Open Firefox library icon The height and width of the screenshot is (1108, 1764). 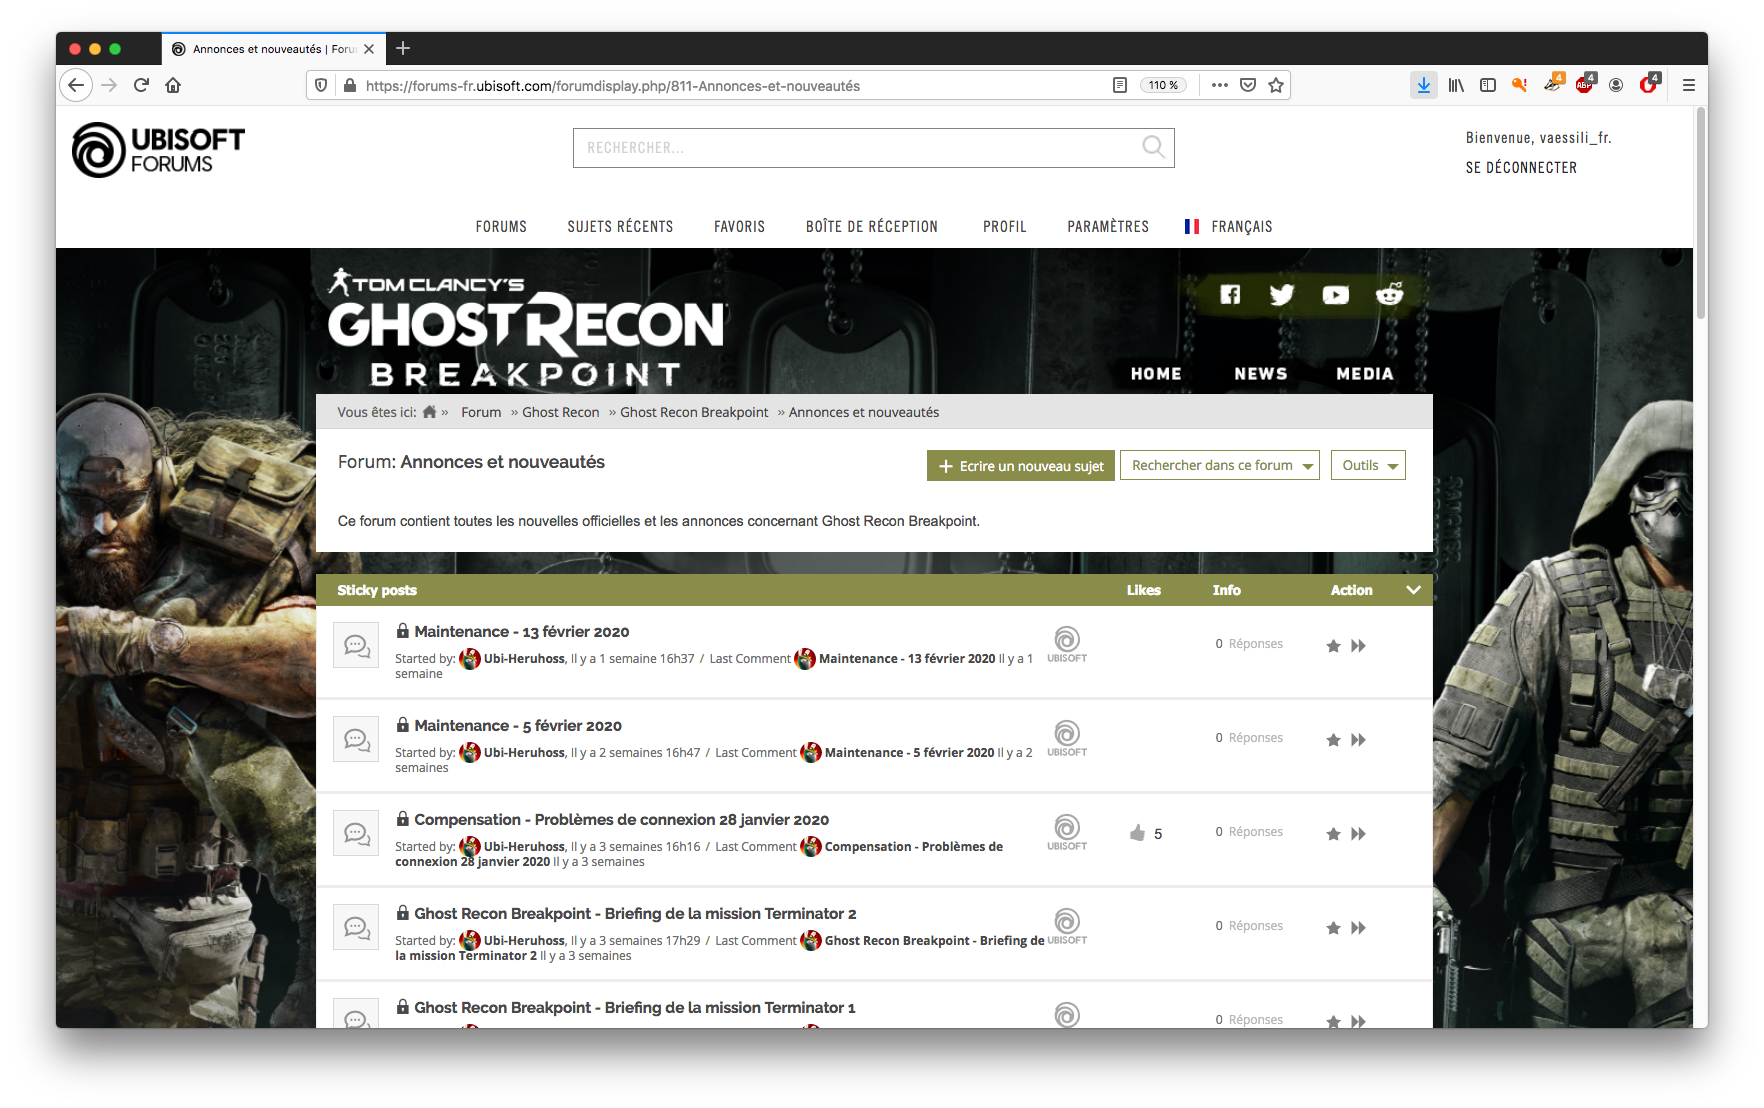[x=1456, y=85]
